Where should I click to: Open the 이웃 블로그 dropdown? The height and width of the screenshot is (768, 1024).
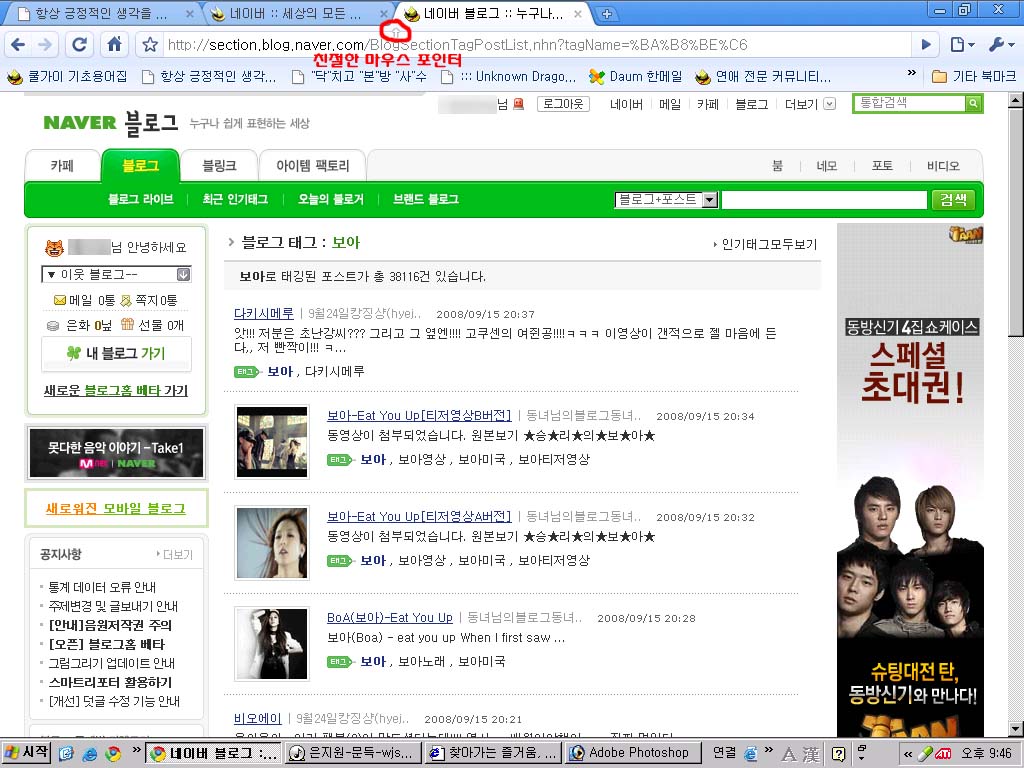point(116,274)
